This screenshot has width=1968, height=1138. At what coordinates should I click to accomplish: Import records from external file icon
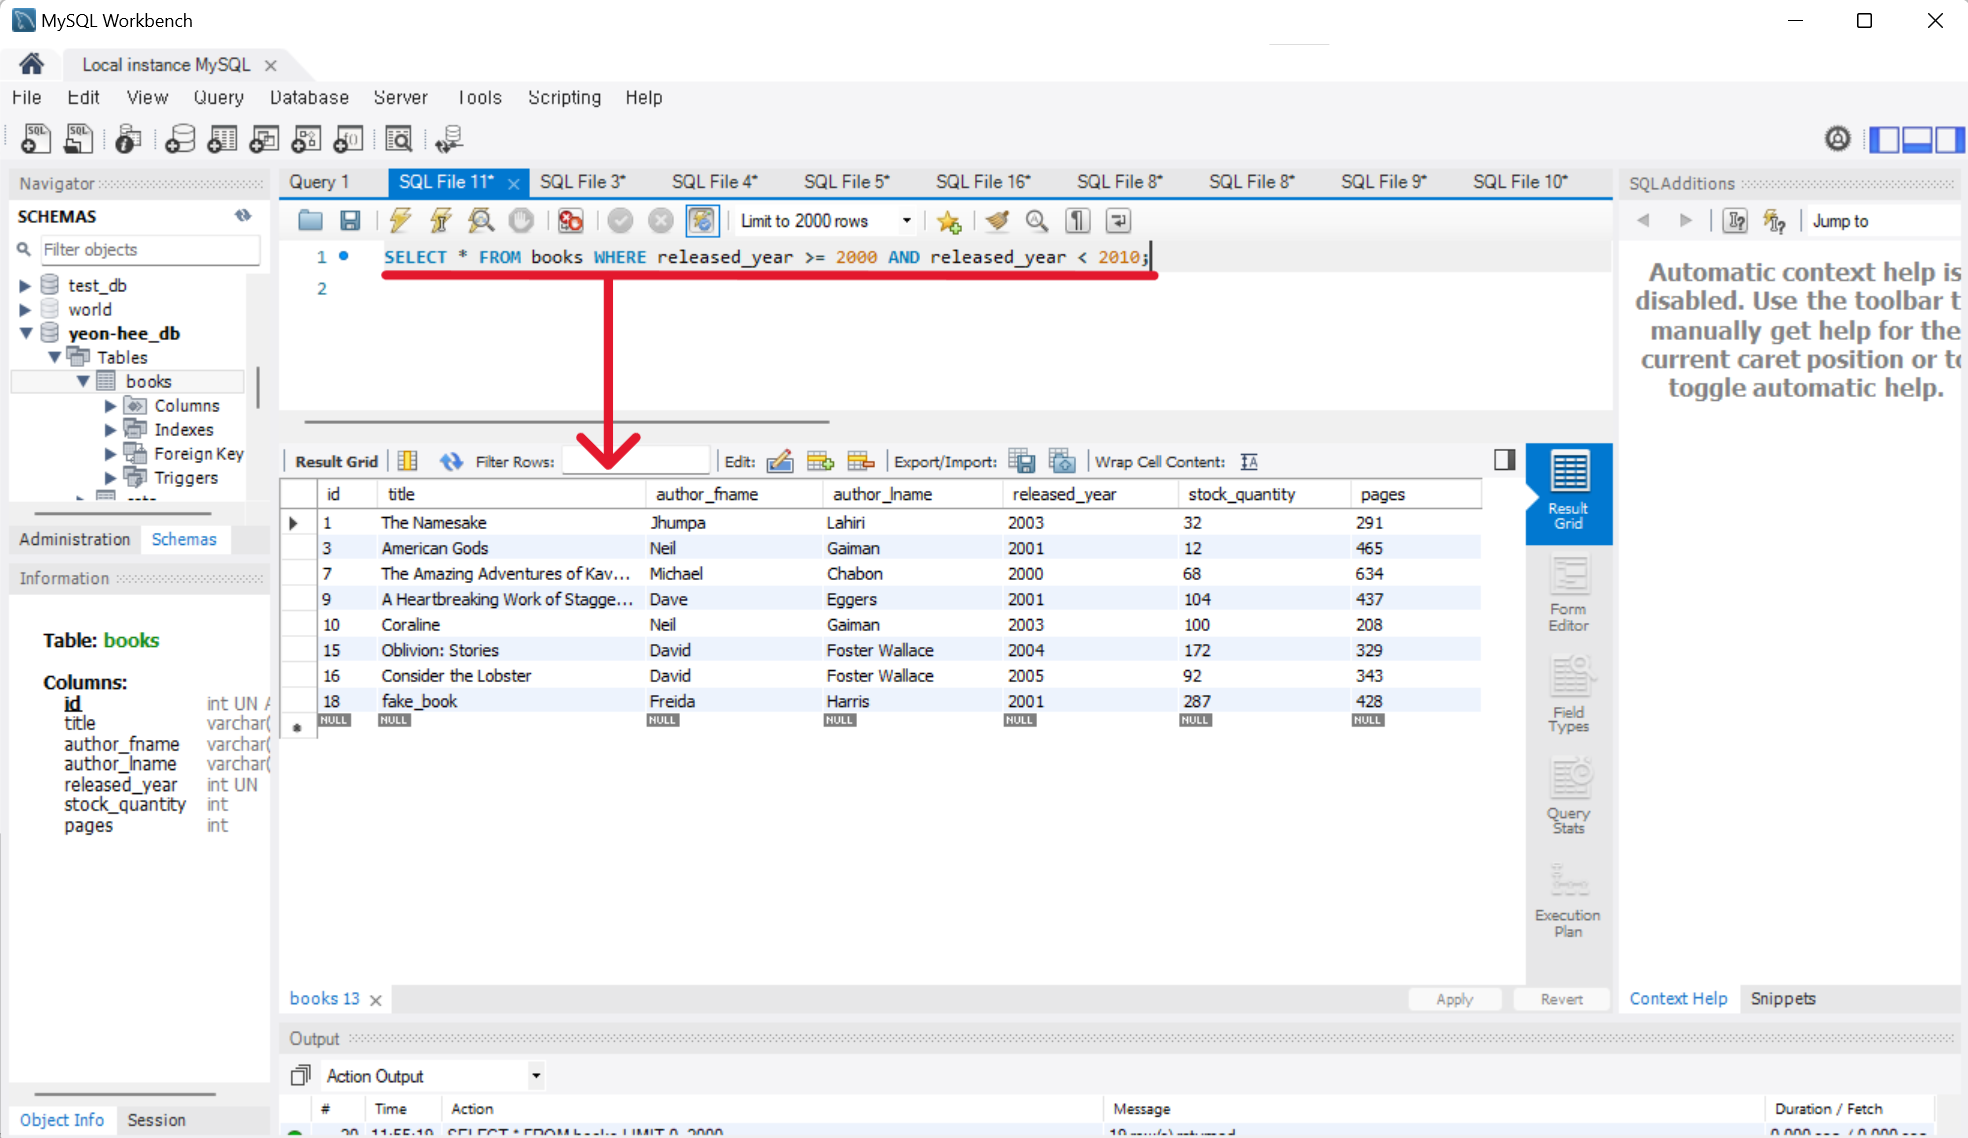click(x=1062, y=461)
